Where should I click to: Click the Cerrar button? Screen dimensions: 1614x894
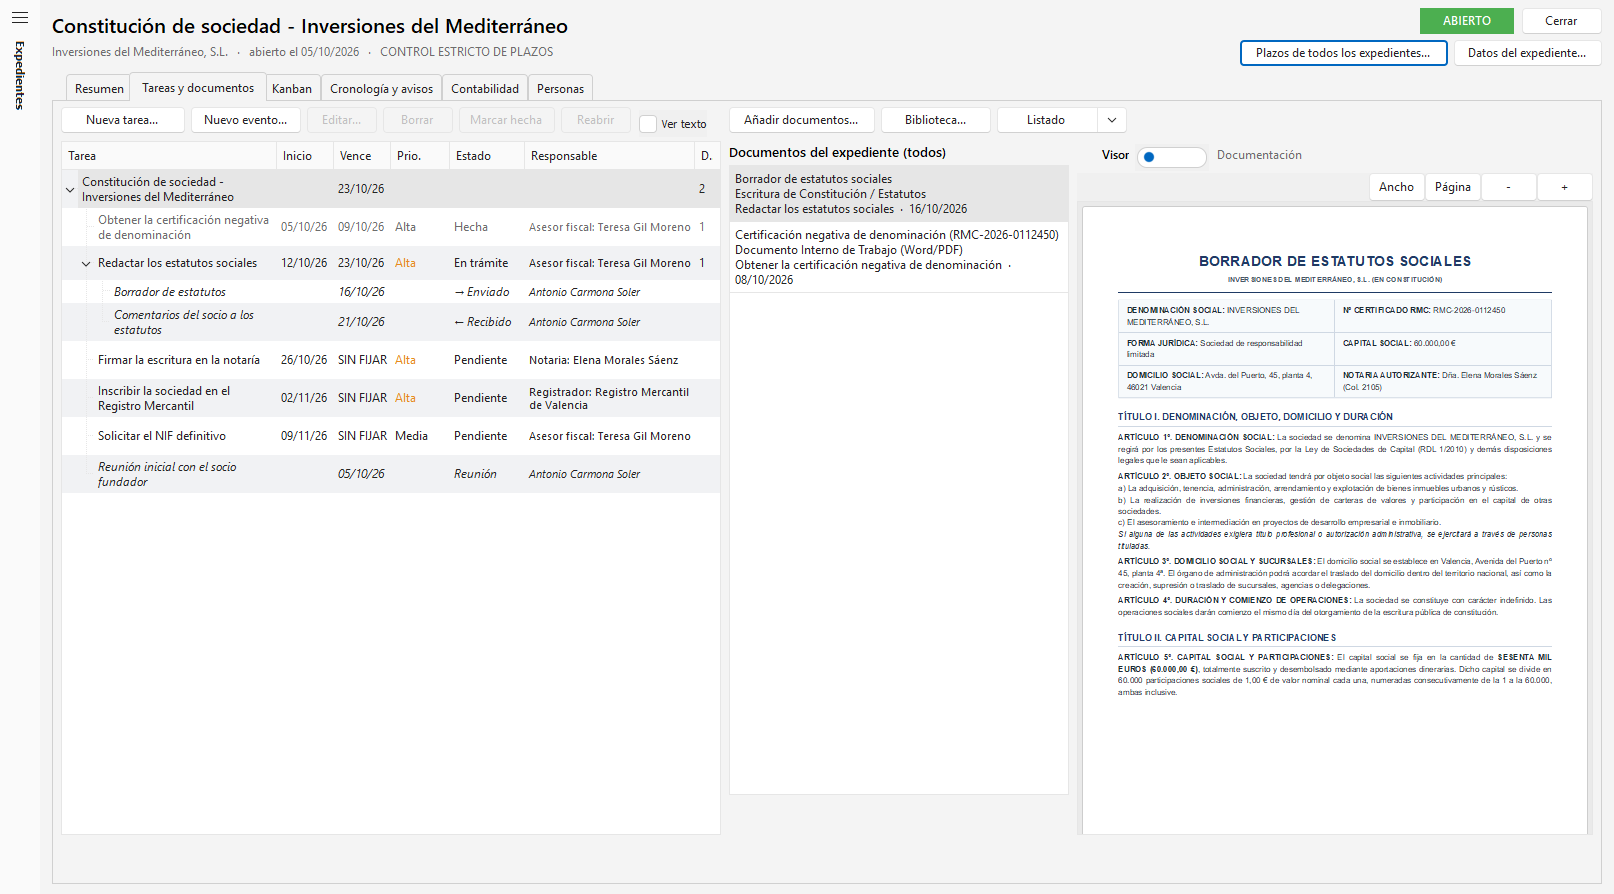point(1561,21)
